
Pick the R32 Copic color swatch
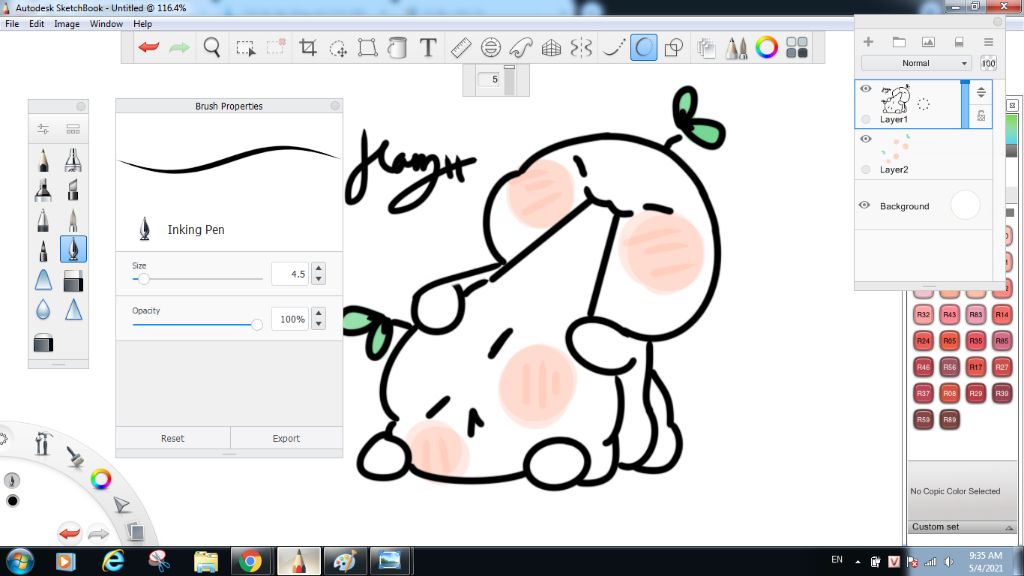click(x=923, y=315)
